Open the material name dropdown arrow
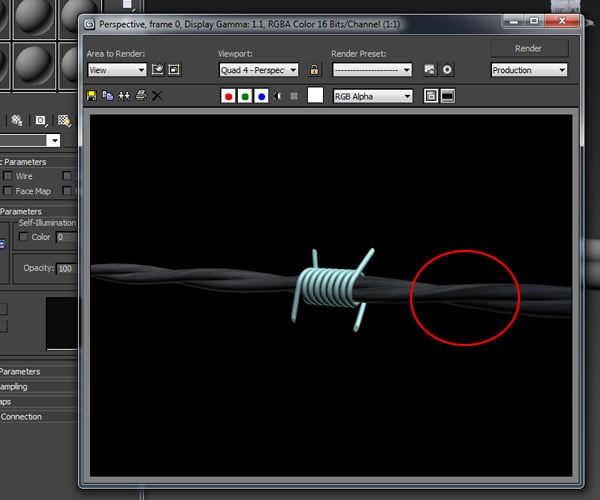600x500 pixels. [54, 140]
